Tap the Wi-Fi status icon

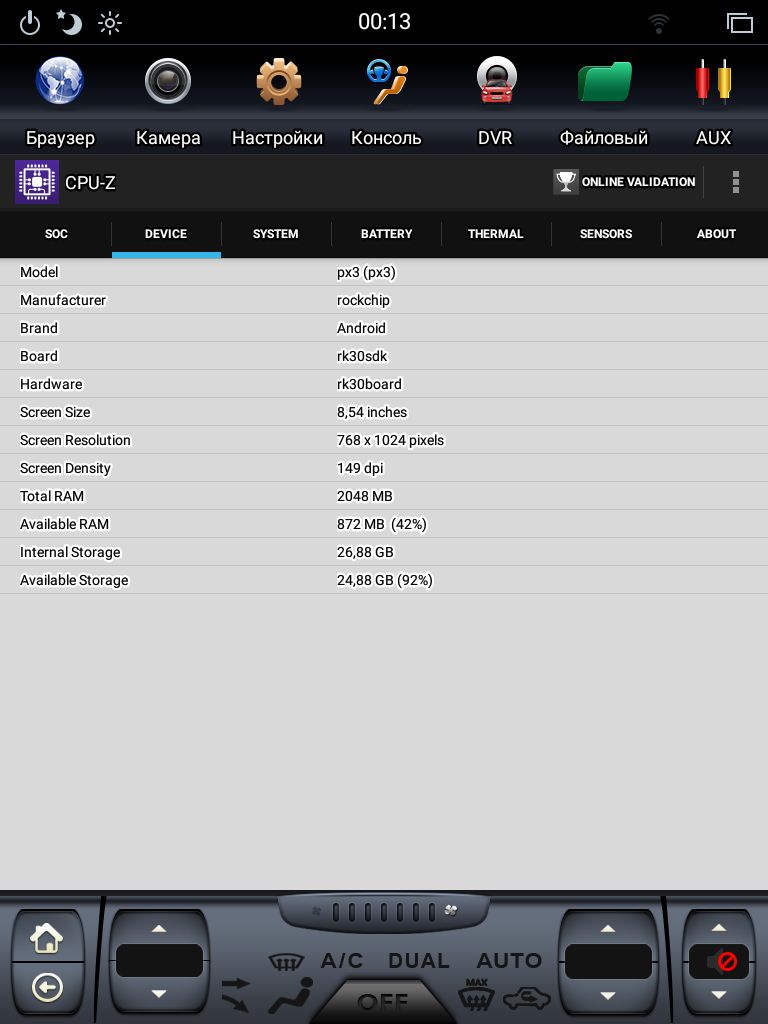(x=658, y=24)
